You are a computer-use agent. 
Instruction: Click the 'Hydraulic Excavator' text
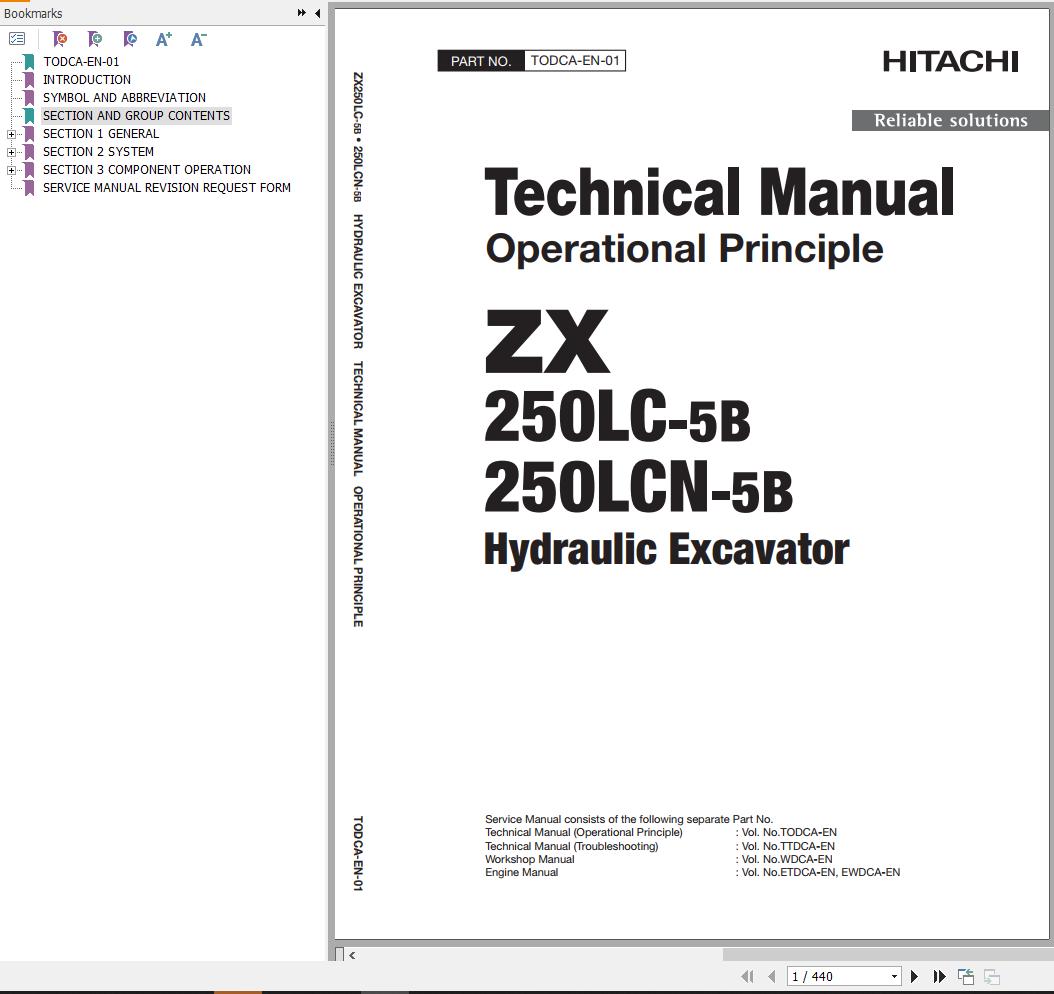(x=667, y=550)
